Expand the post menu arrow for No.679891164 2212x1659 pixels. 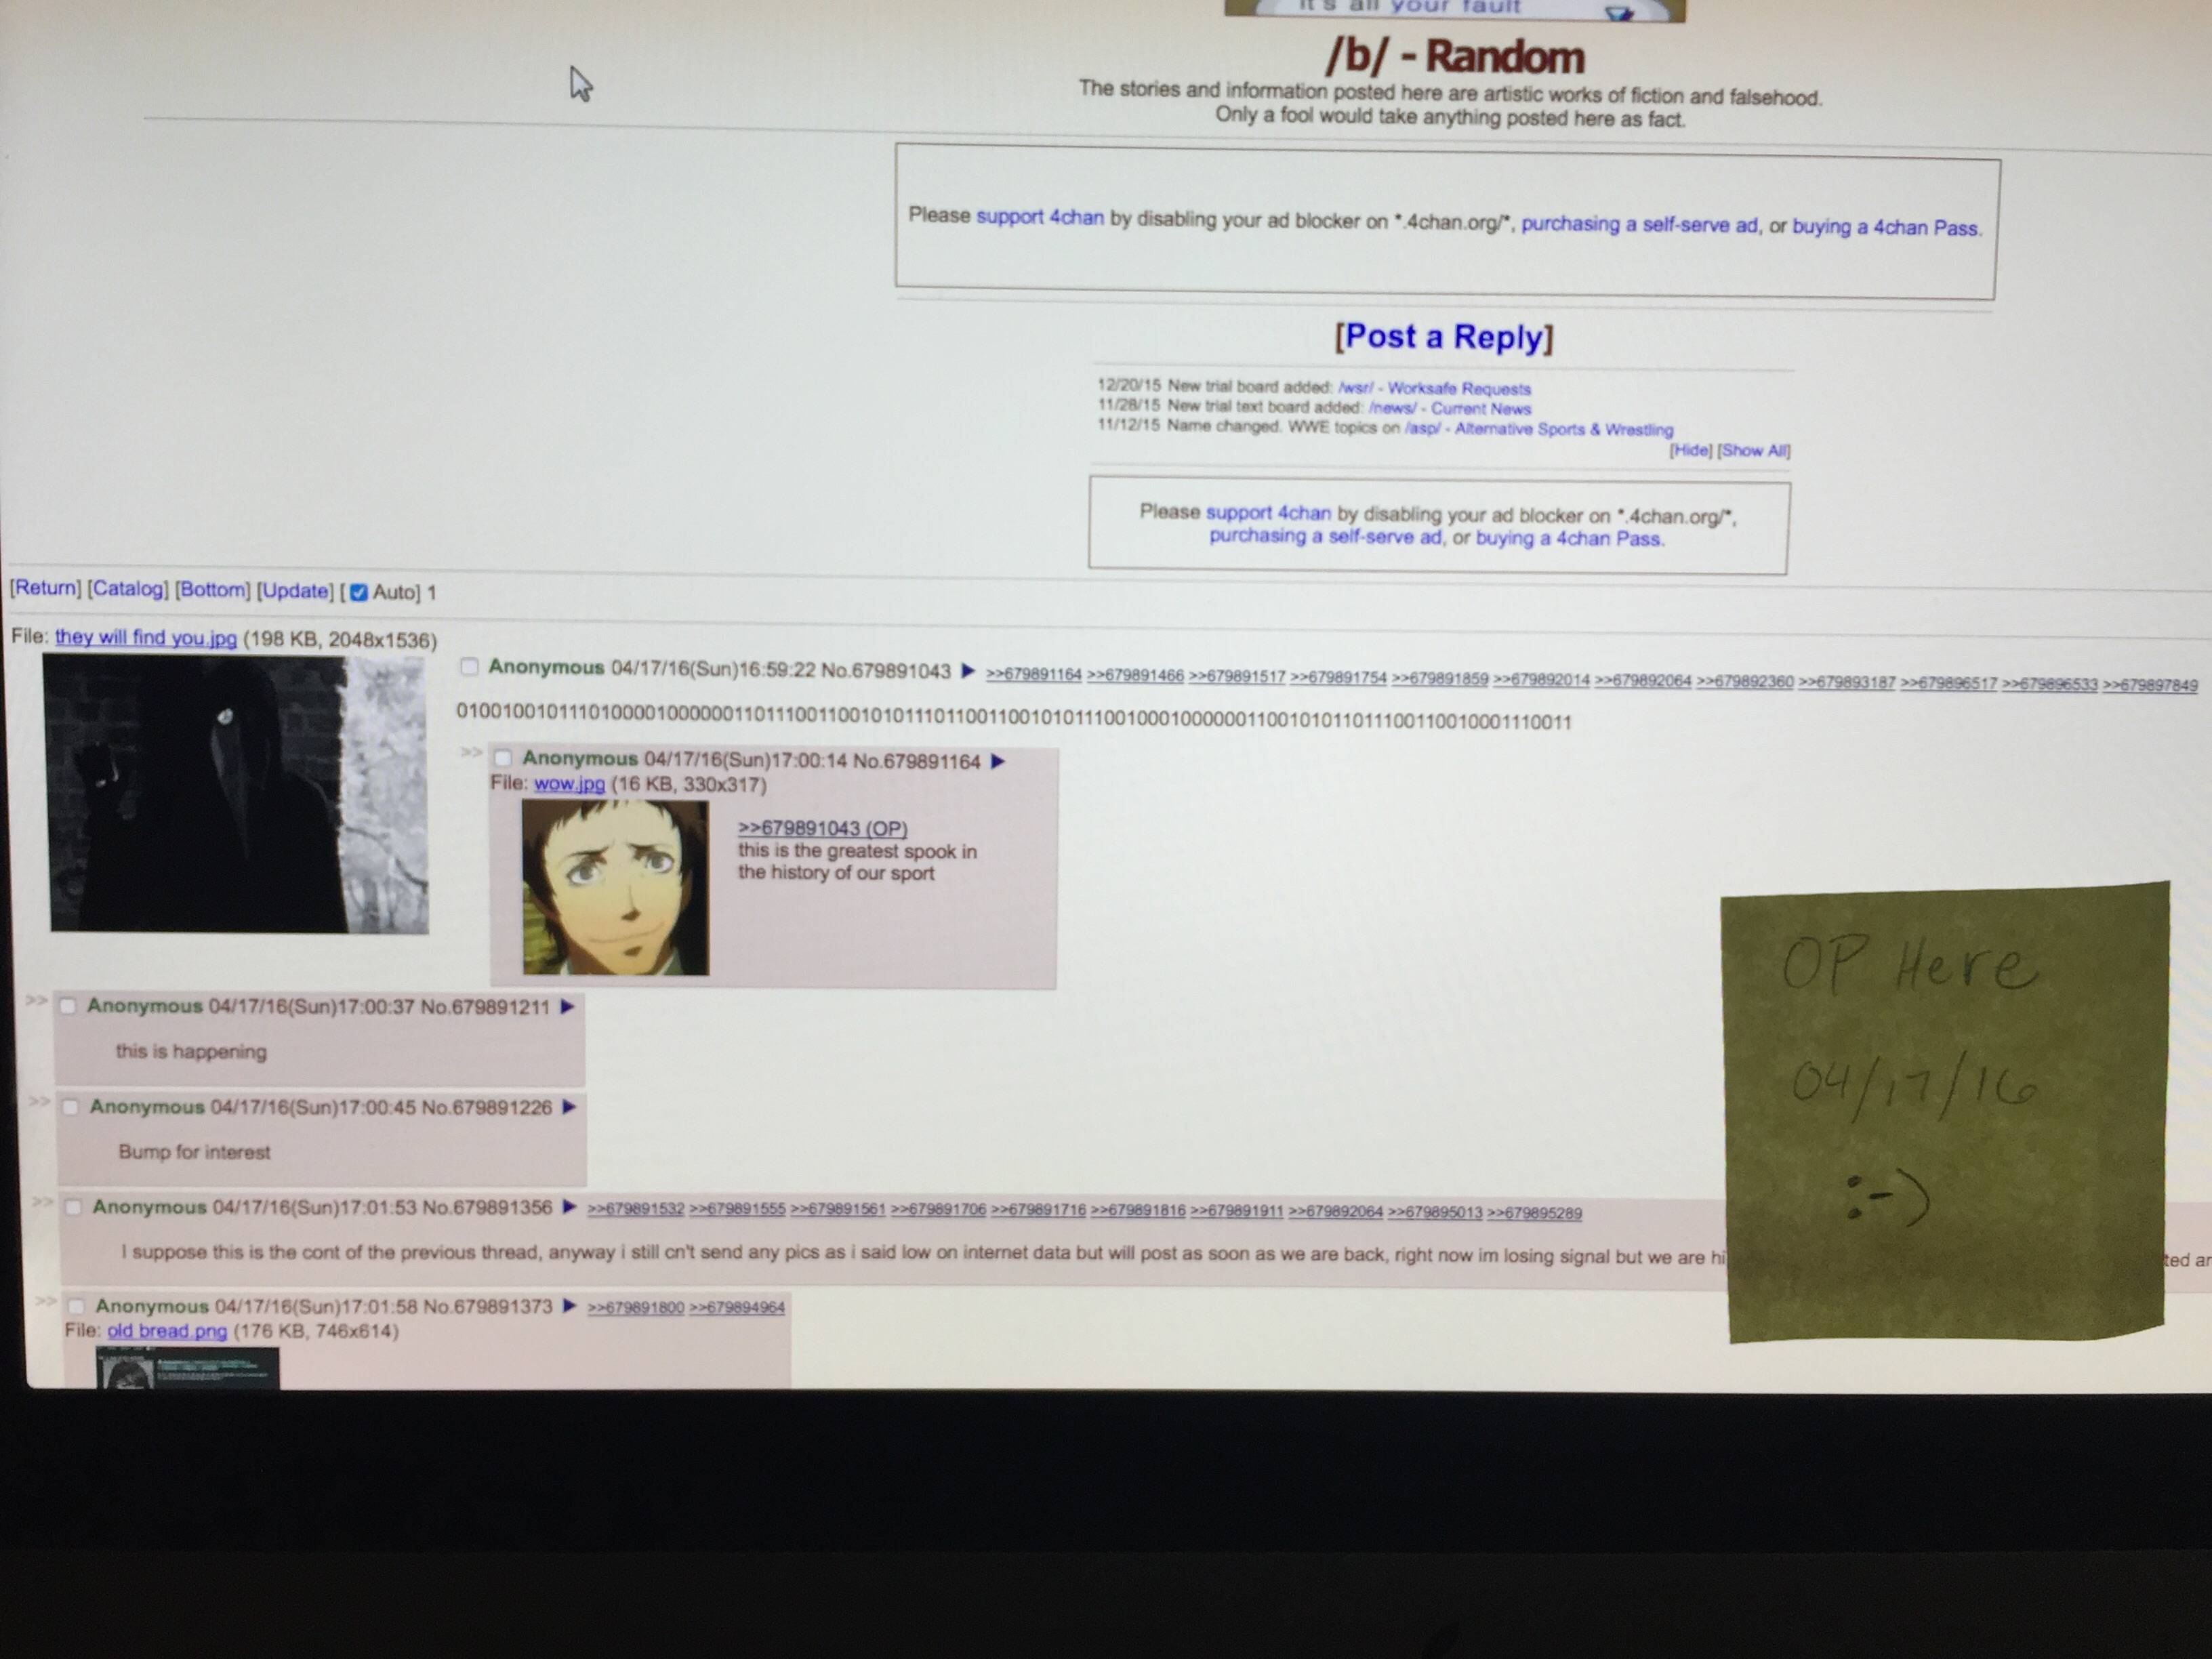(998, 762)
